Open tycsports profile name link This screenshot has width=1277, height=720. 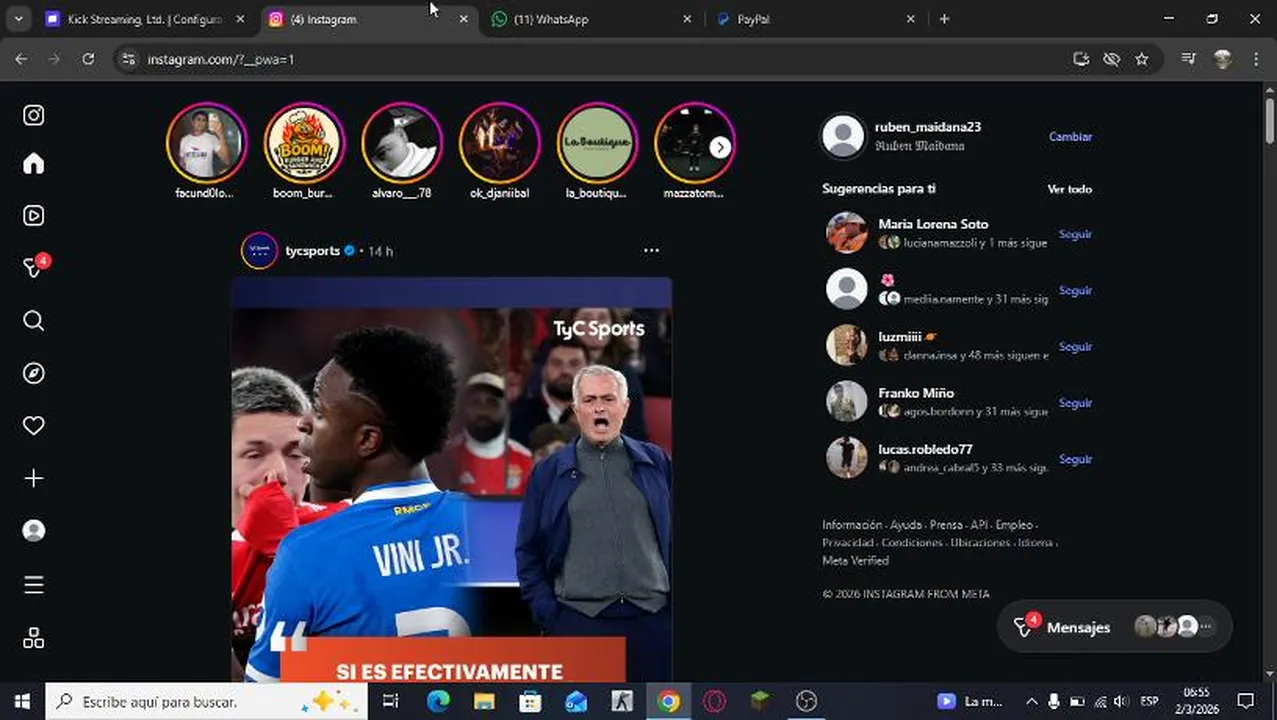click(313, 251)
